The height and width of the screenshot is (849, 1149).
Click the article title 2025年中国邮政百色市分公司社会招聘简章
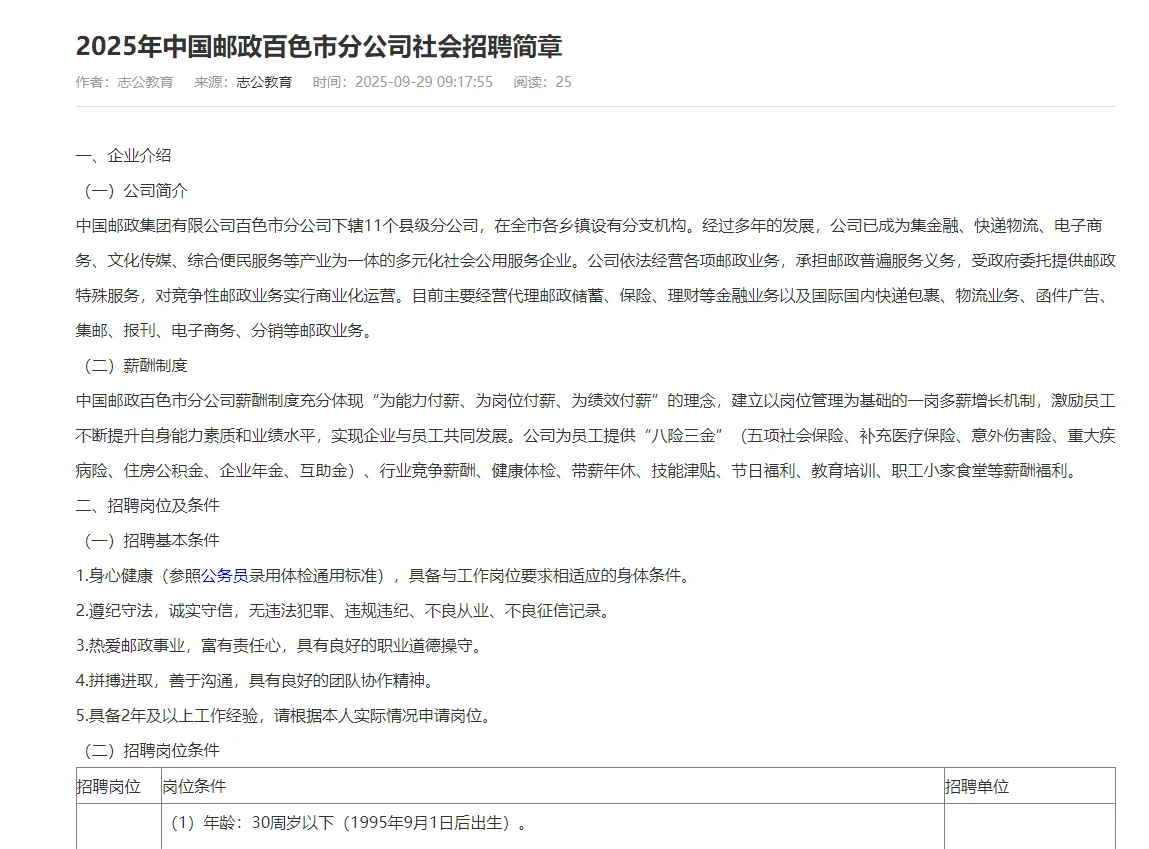319,46
